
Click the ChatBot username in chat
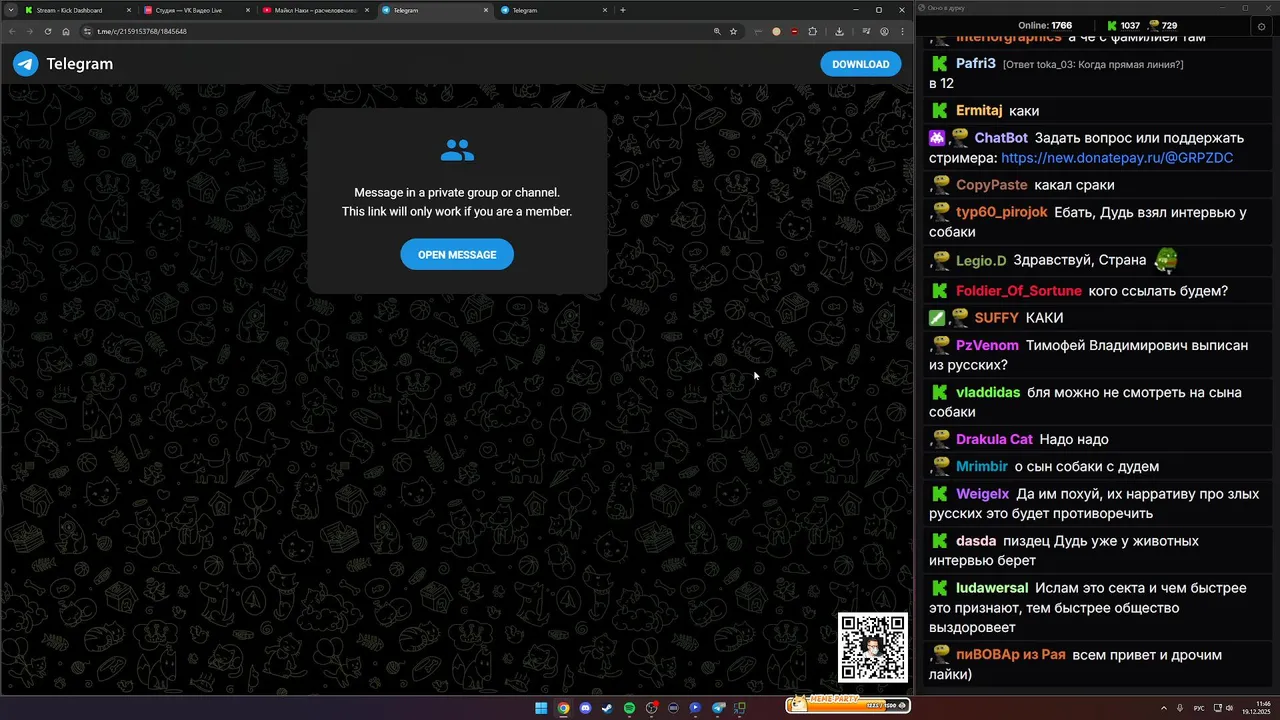(1001, 138)
